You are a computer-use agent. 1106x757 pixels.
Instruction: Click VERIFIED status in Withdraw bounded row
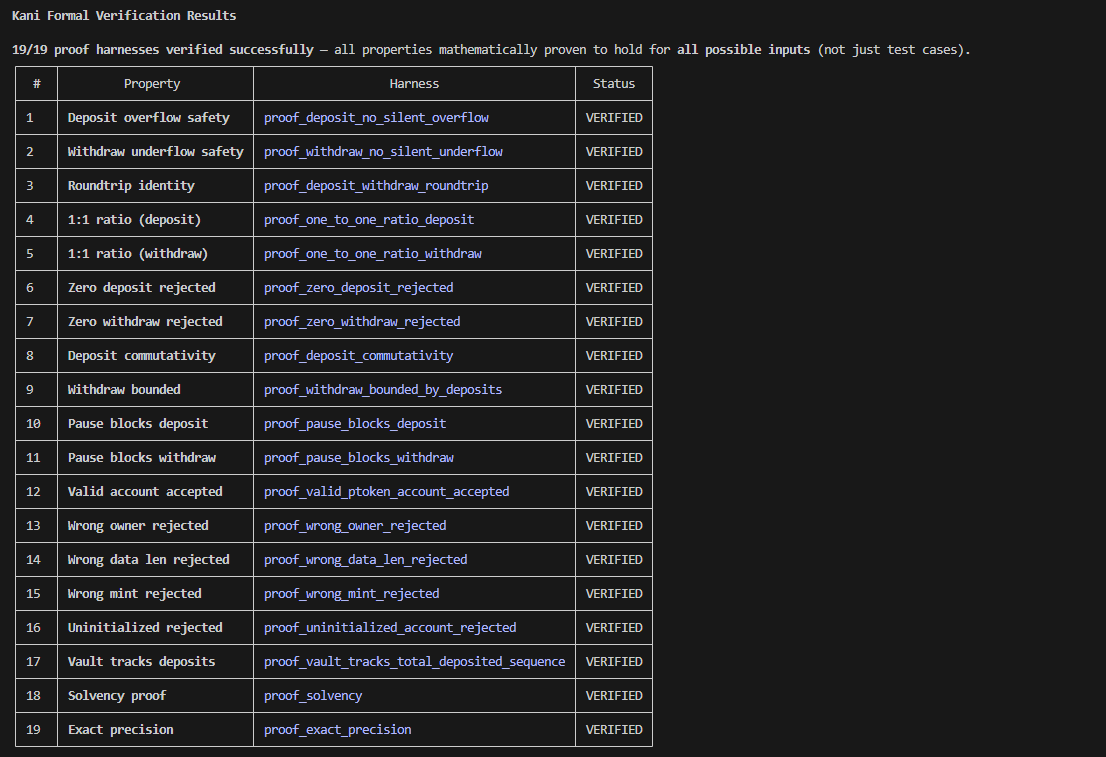(x=614, y=389)
